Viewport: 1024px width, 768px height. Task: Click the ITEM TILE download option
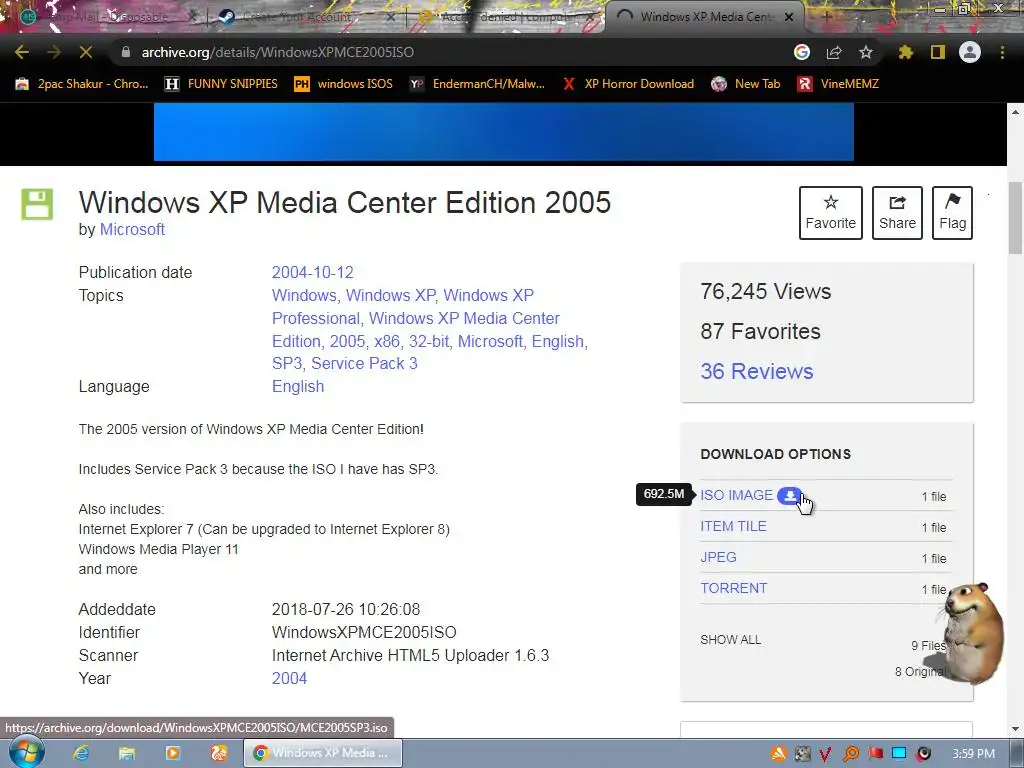pos(733,526)
